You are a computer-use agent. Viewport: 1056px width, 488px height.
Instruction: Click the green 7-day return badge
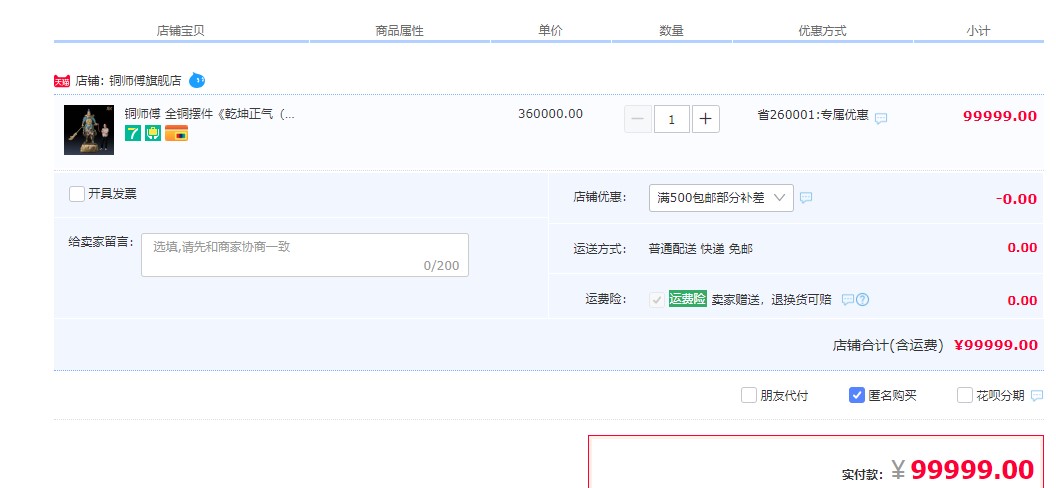click(133, 133)
